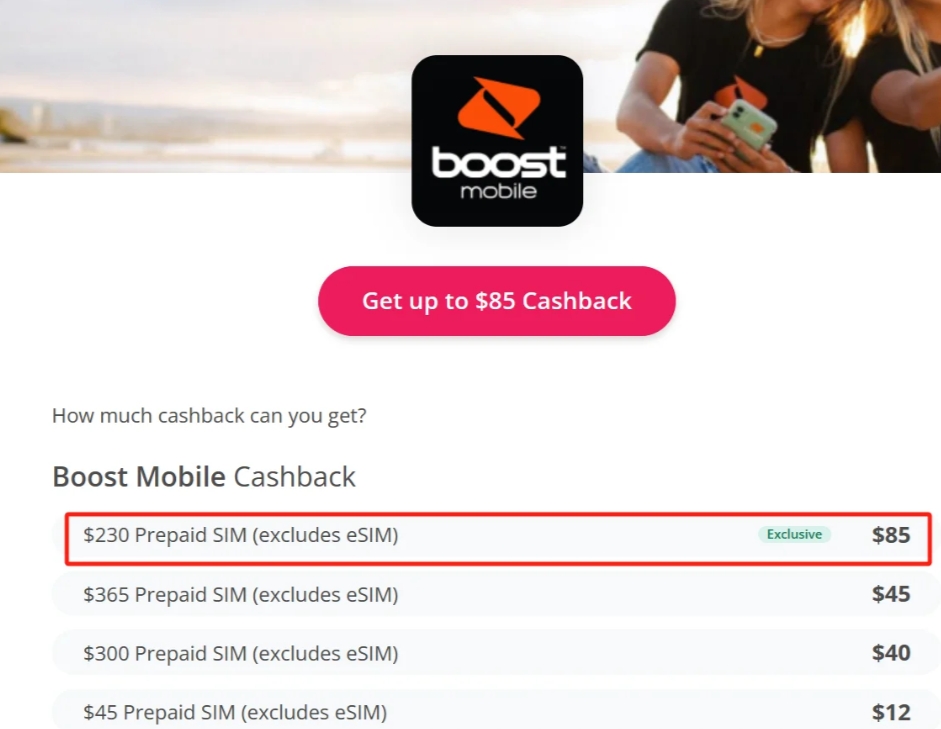Viewport: 941px width, 729px height.
Task: Click How much cashback can you get text
Action: (209, 416)
